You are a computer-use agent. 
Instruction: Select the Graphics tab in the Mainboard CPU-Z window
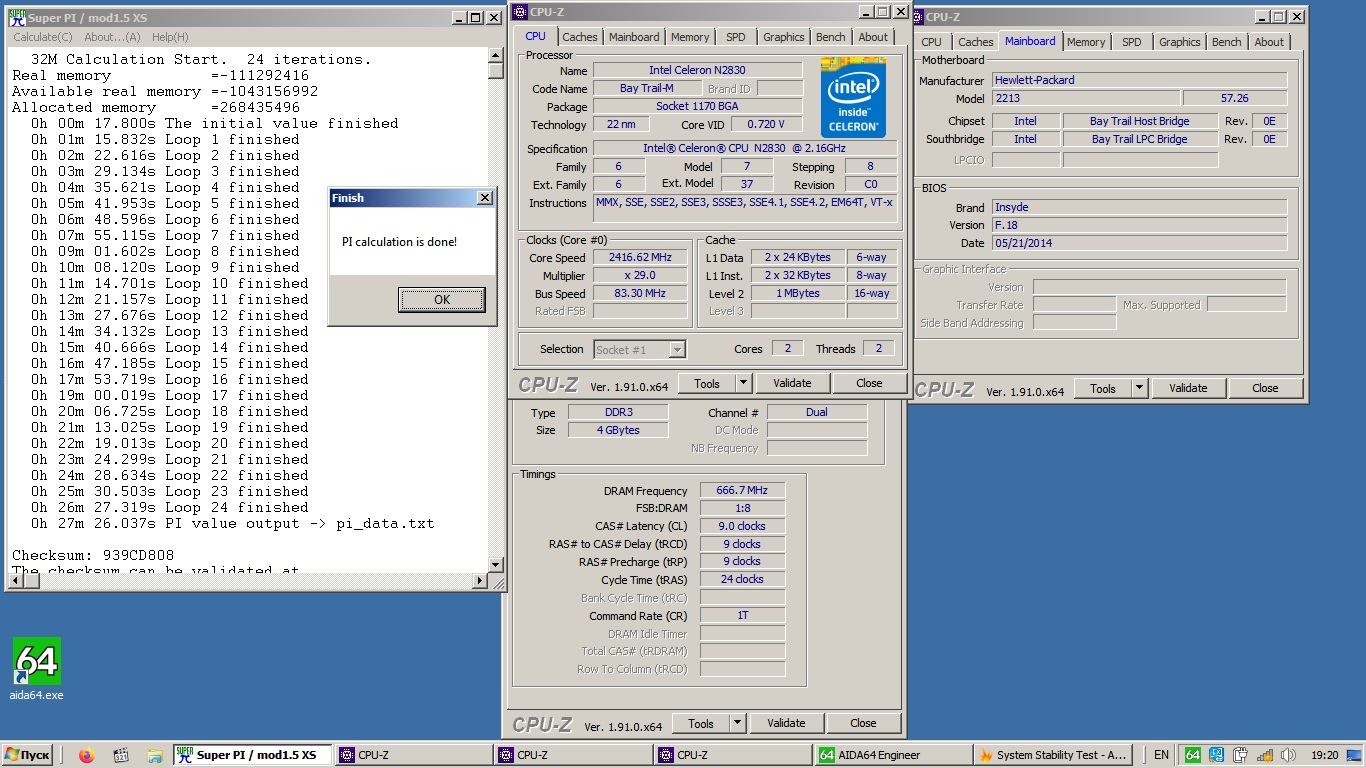coord(1180,42)
